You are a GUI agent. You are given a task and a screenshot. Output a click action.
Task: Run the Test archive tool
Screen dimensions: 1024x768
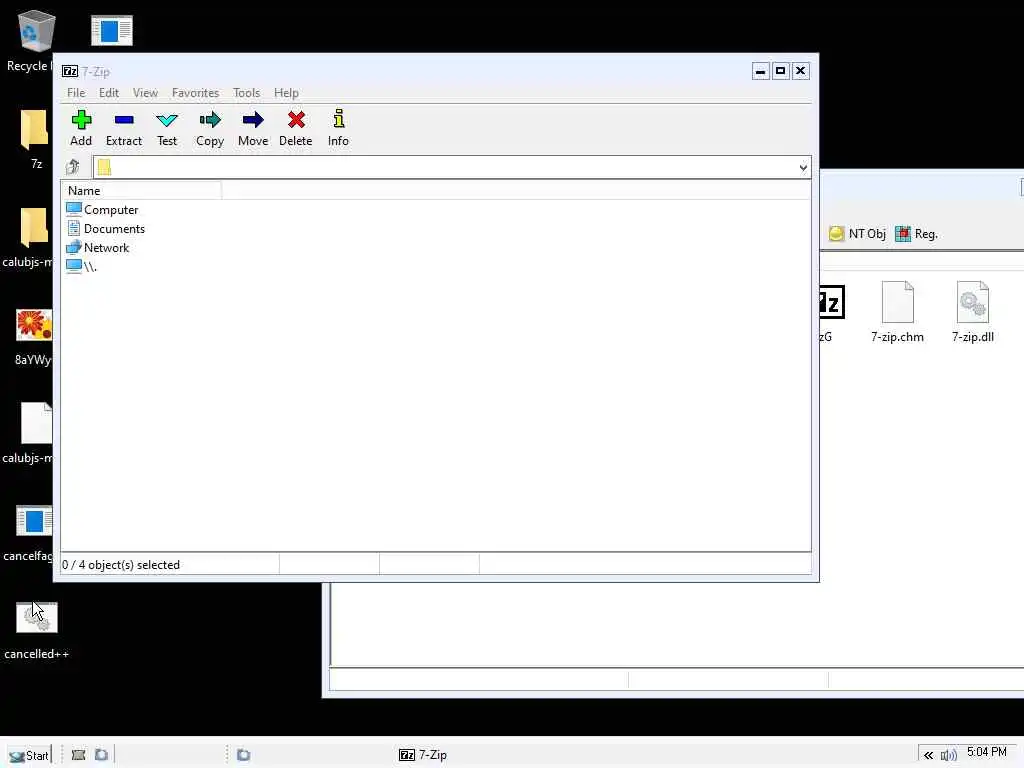tap(167, 128)
